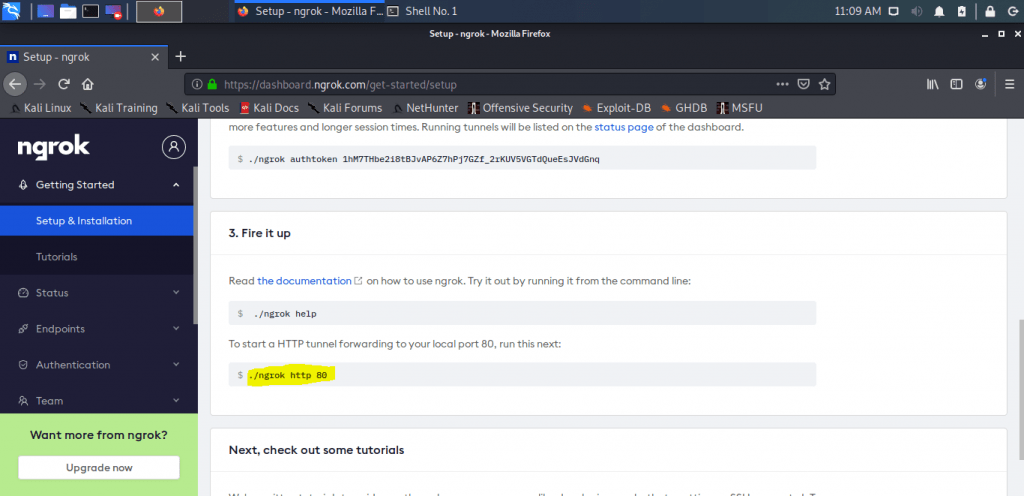1024x496 pixels.
Task: Open the ngrok user account icon
Action: tap(174, 147)
